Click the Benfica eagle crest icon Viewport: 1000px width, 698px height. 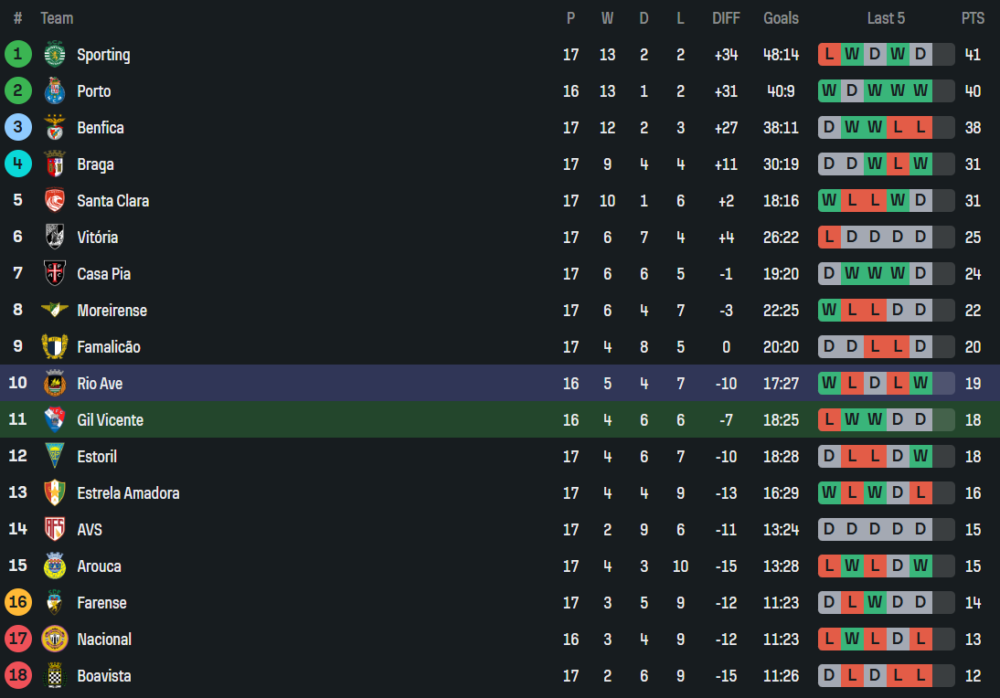pyautogui.click(x=54, y=128)
